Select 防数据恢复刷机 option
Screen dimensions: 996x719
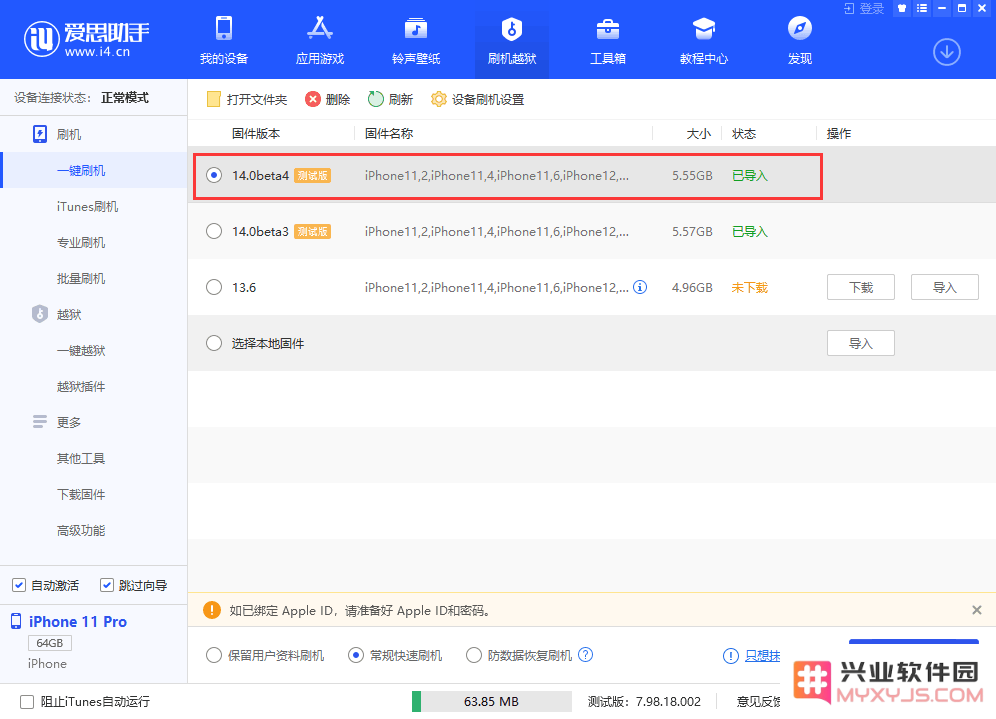[x=474, y=655]
